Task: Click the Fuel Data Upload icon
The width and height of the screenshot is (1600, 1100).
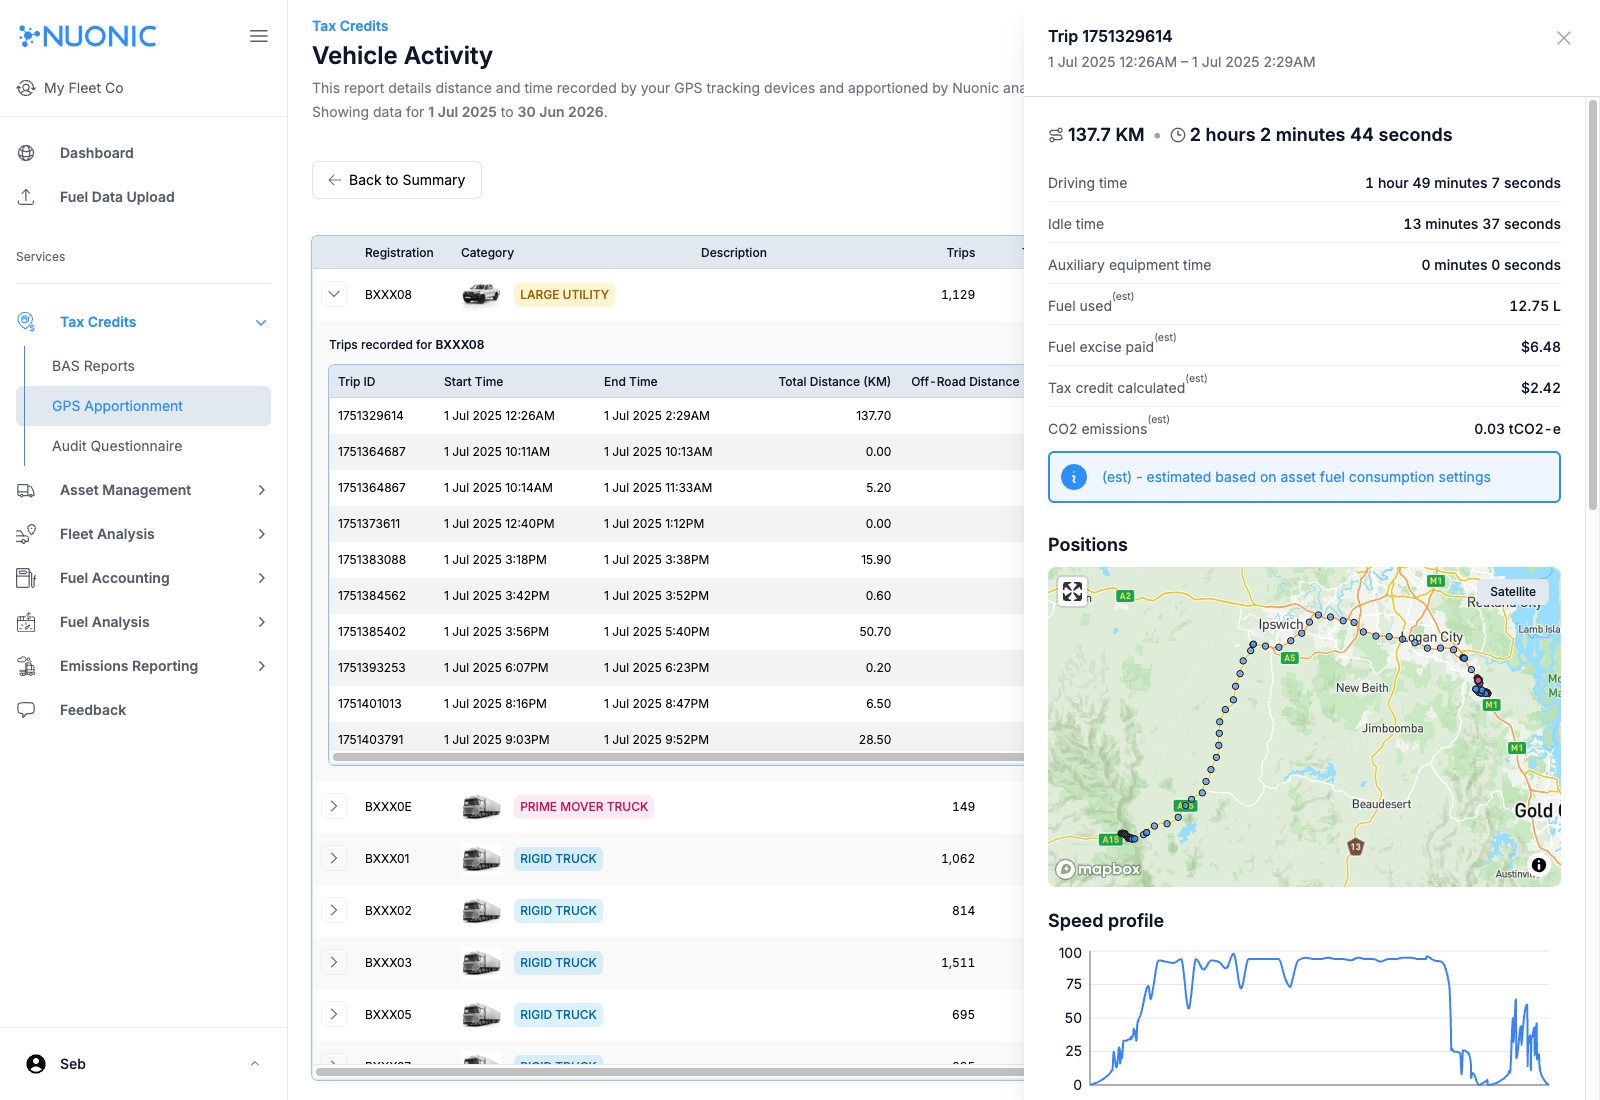Action: pos(26,197)
